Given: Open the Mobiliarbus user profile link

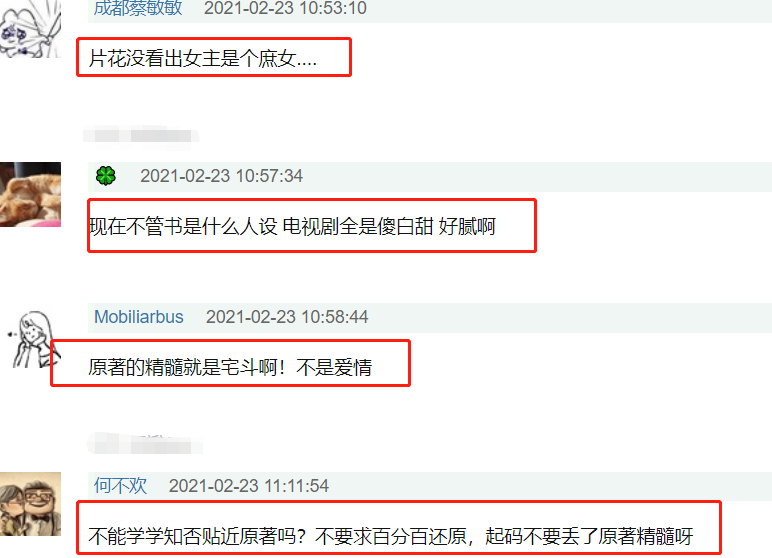Looking at the screenshot, I should click(x=139, y=317).
